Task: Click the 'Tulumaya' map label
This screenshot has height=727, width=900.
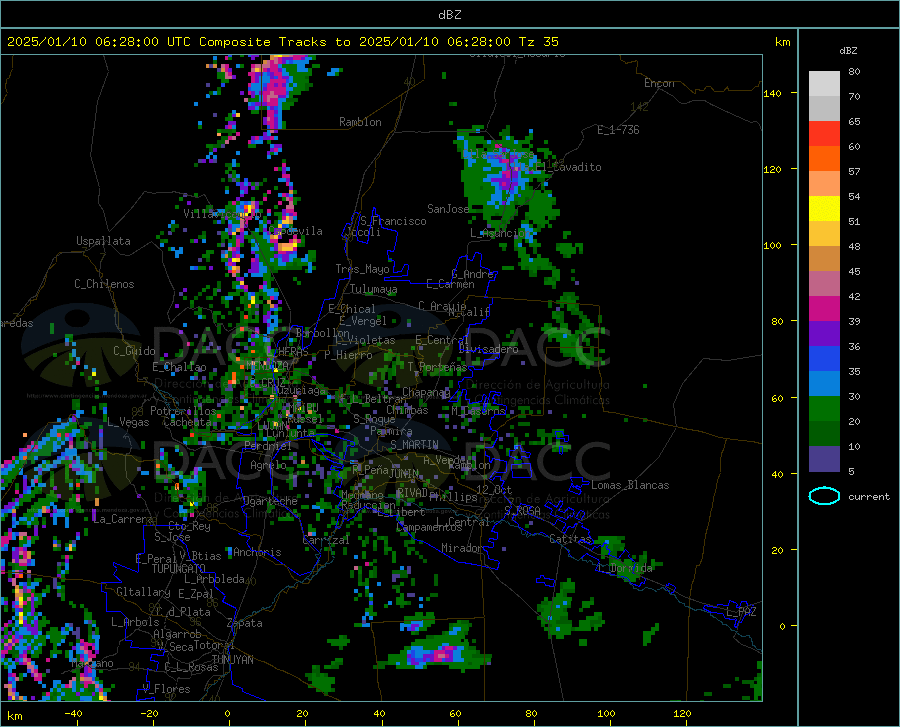Action: [373, 289]
